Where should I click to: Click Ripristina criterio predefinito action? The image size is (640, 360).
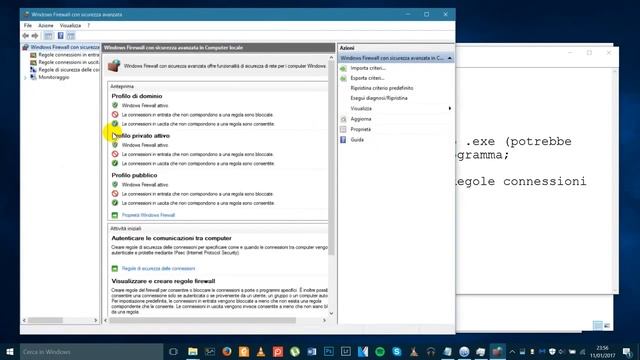pyautogui.click(x=382, y=88)
